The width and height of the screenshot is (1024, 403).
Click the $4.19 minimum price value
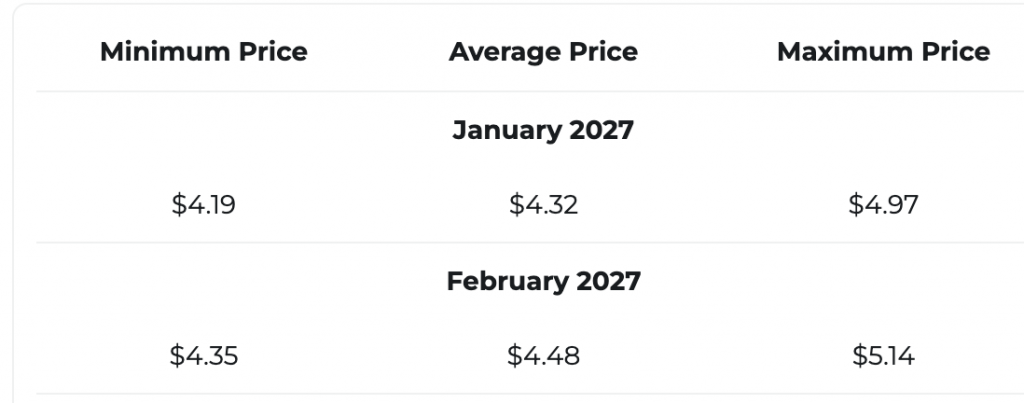click(x=204, y=205)
